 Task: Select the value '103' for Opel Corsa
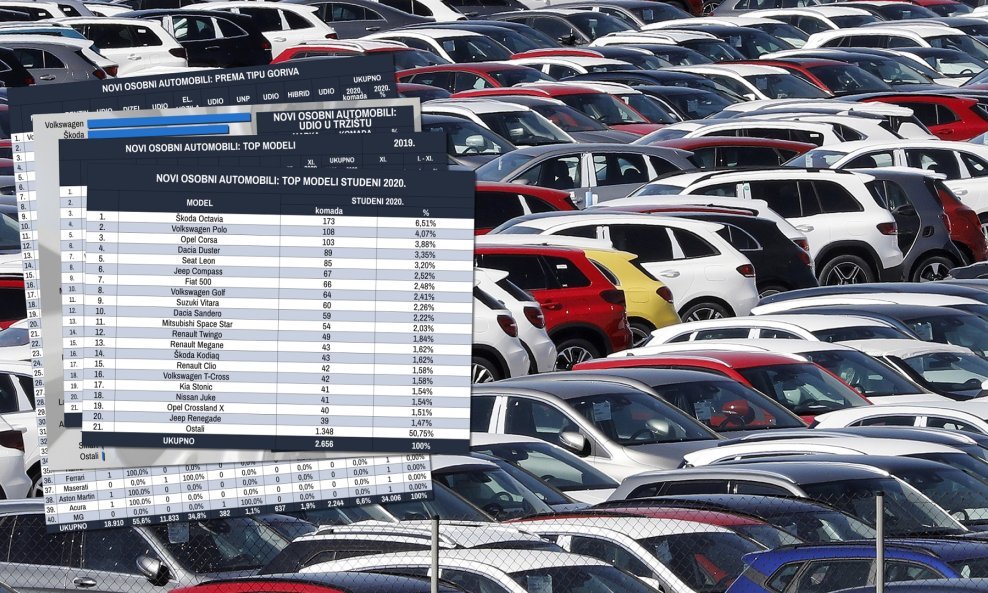pyautogui.click(x=329, y=243)
